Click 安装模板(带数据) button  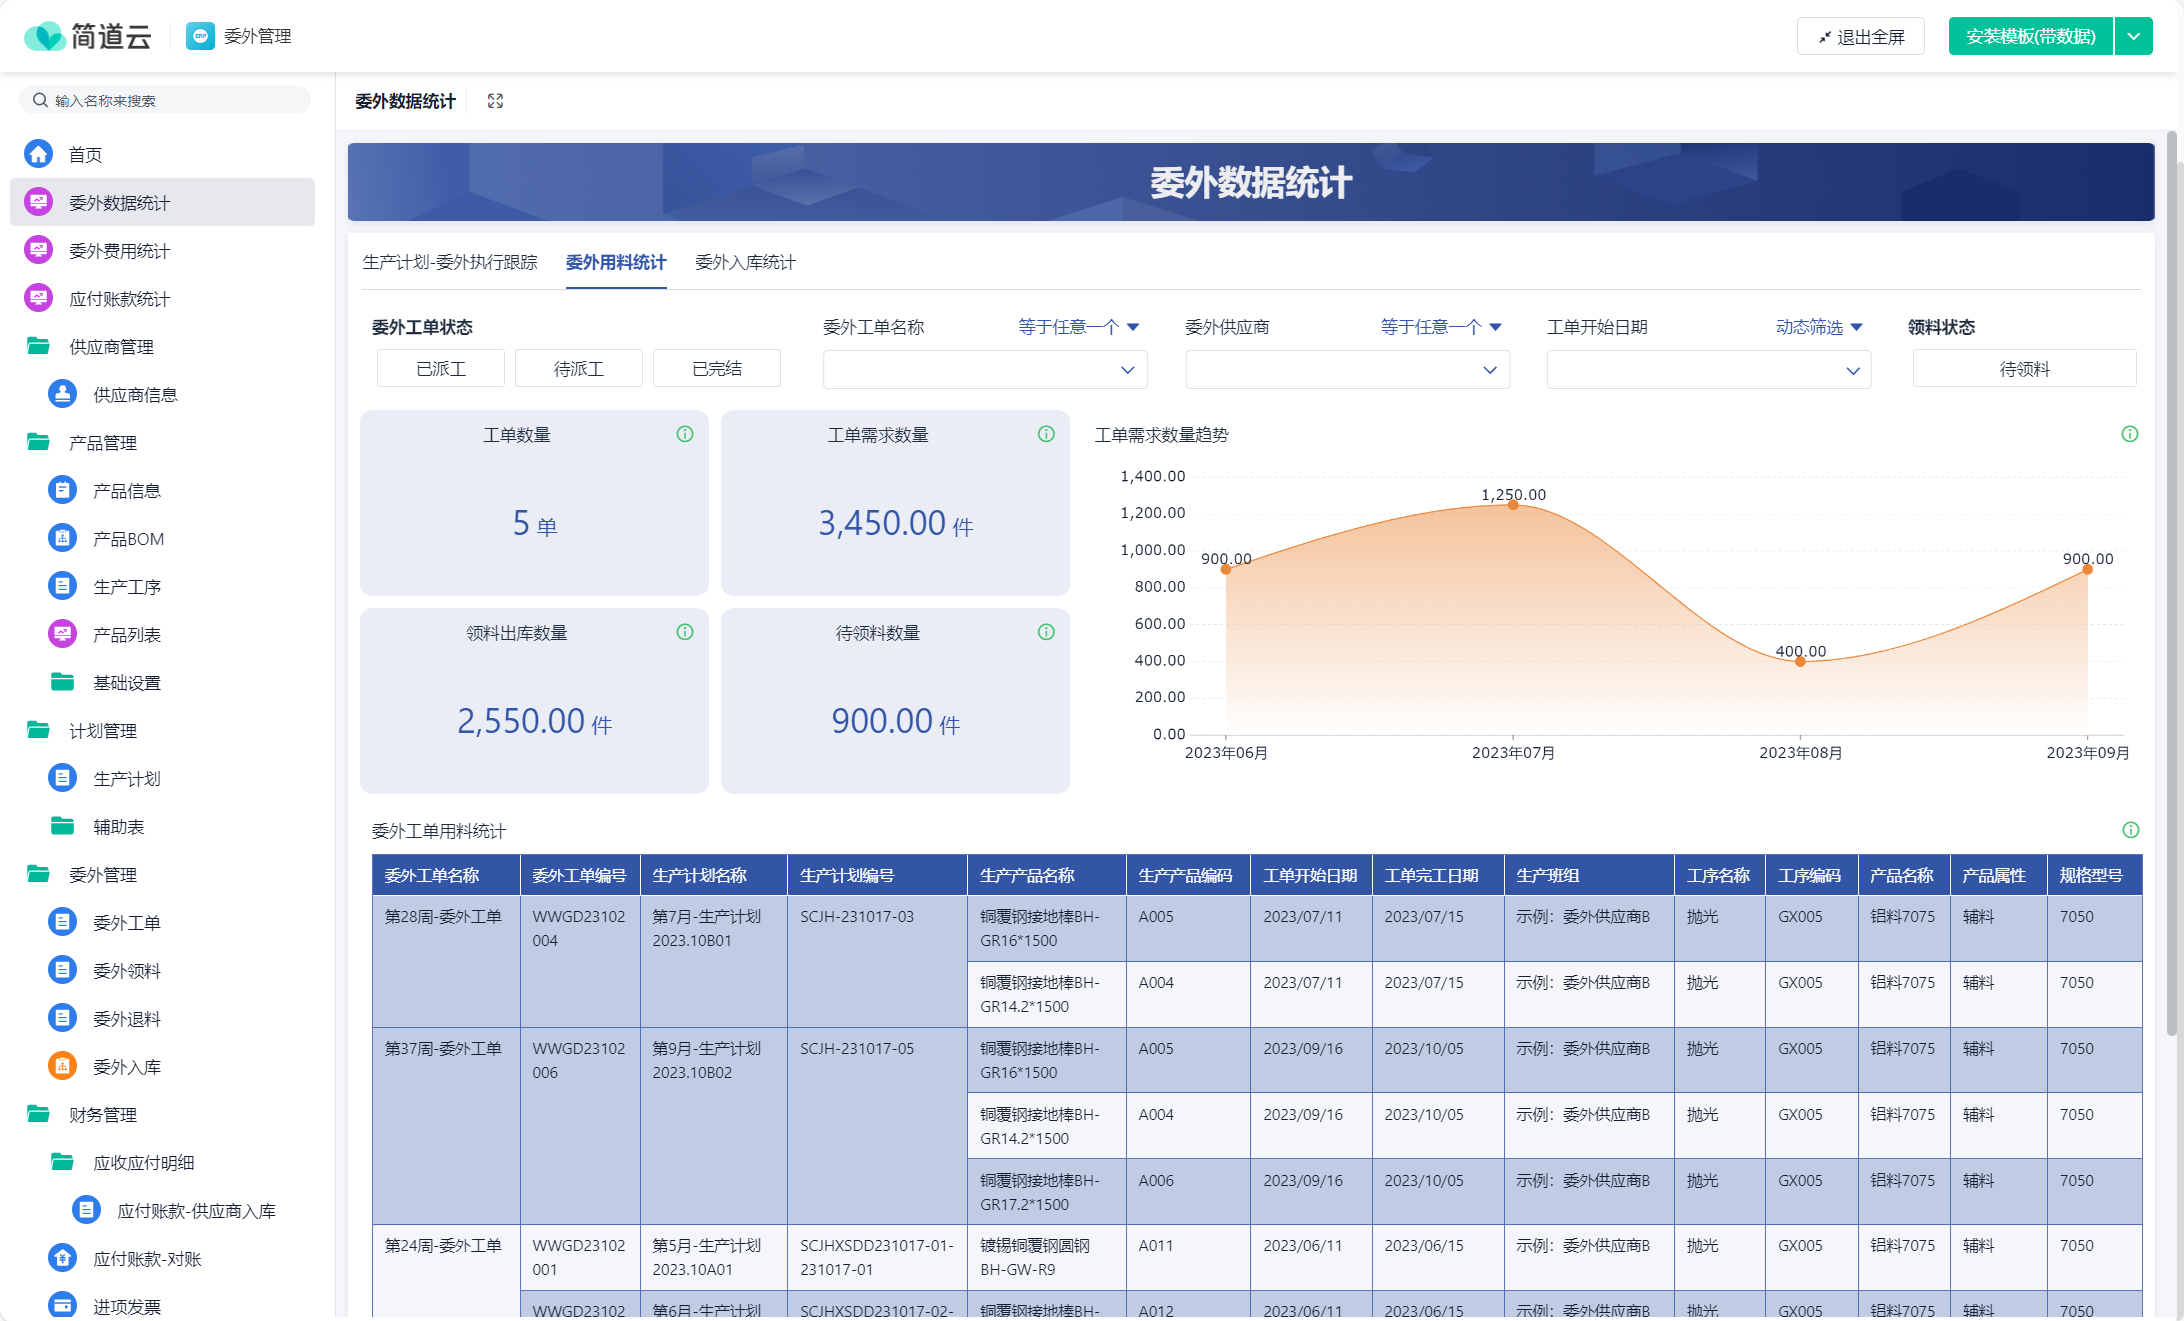click(2030, 37)
